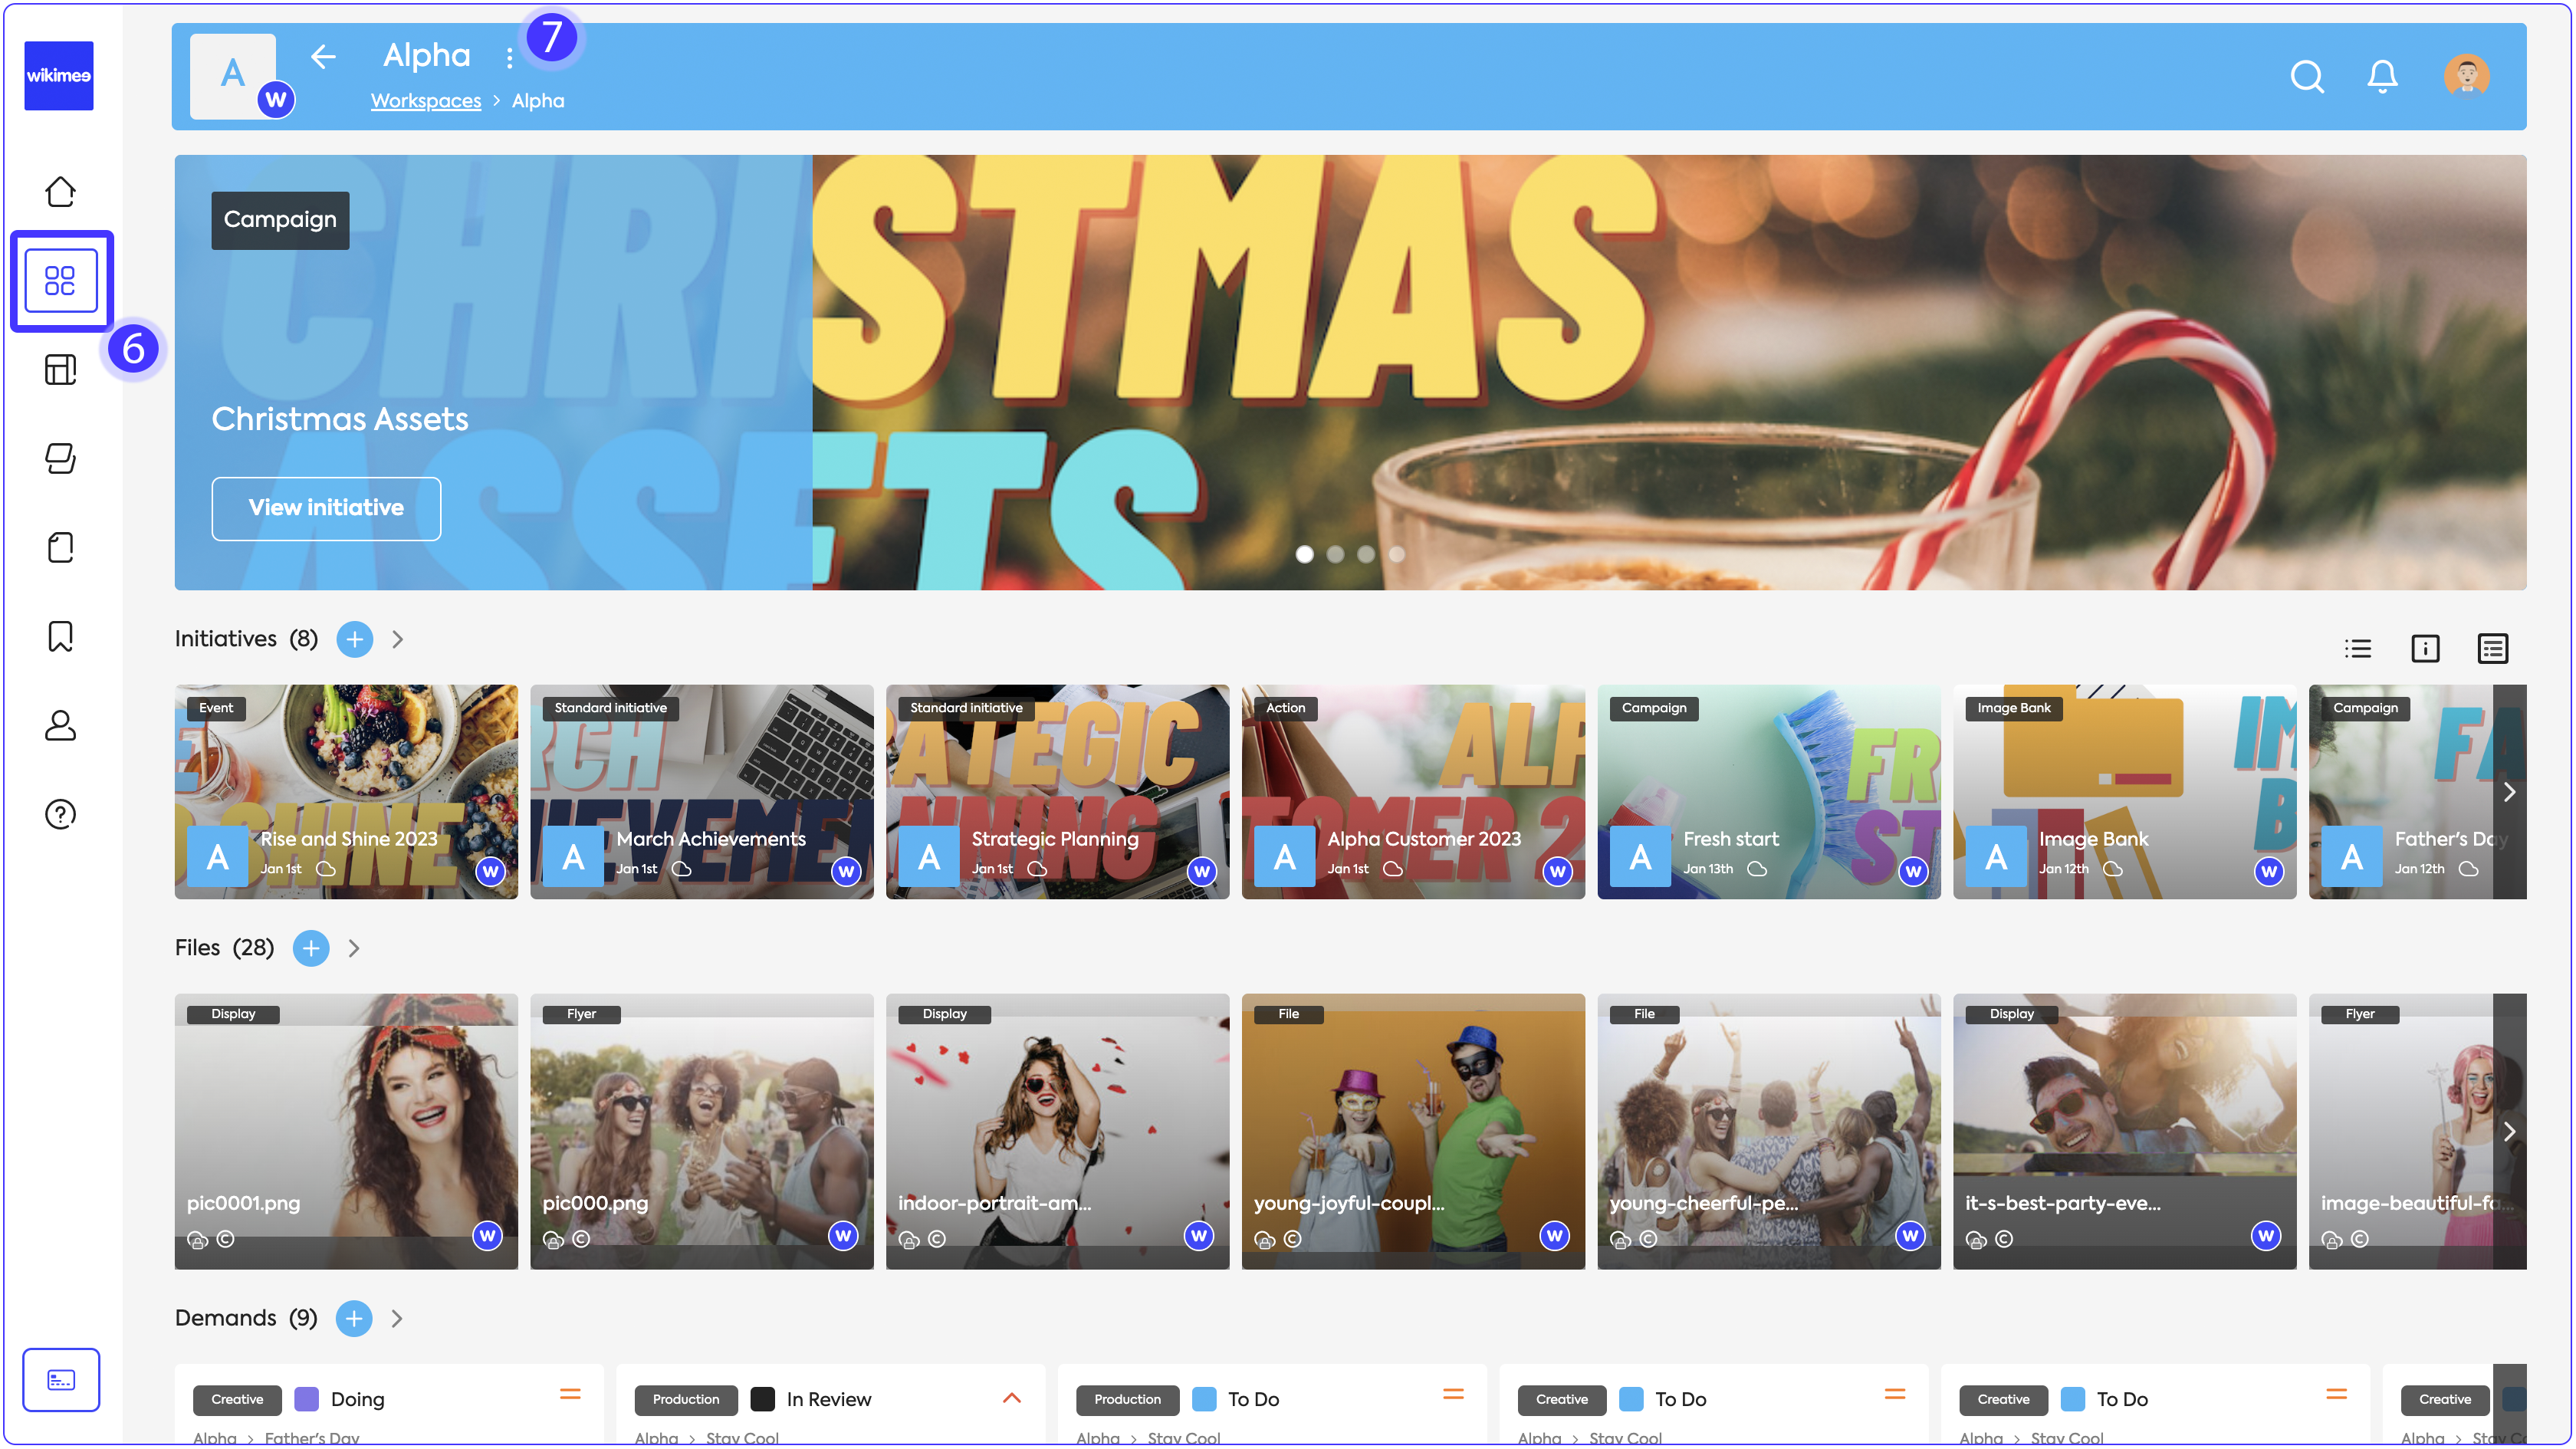Expand the Initiatives section chevron
This screenshot has width=2576, height=1449.
click(x=398, y=639)
